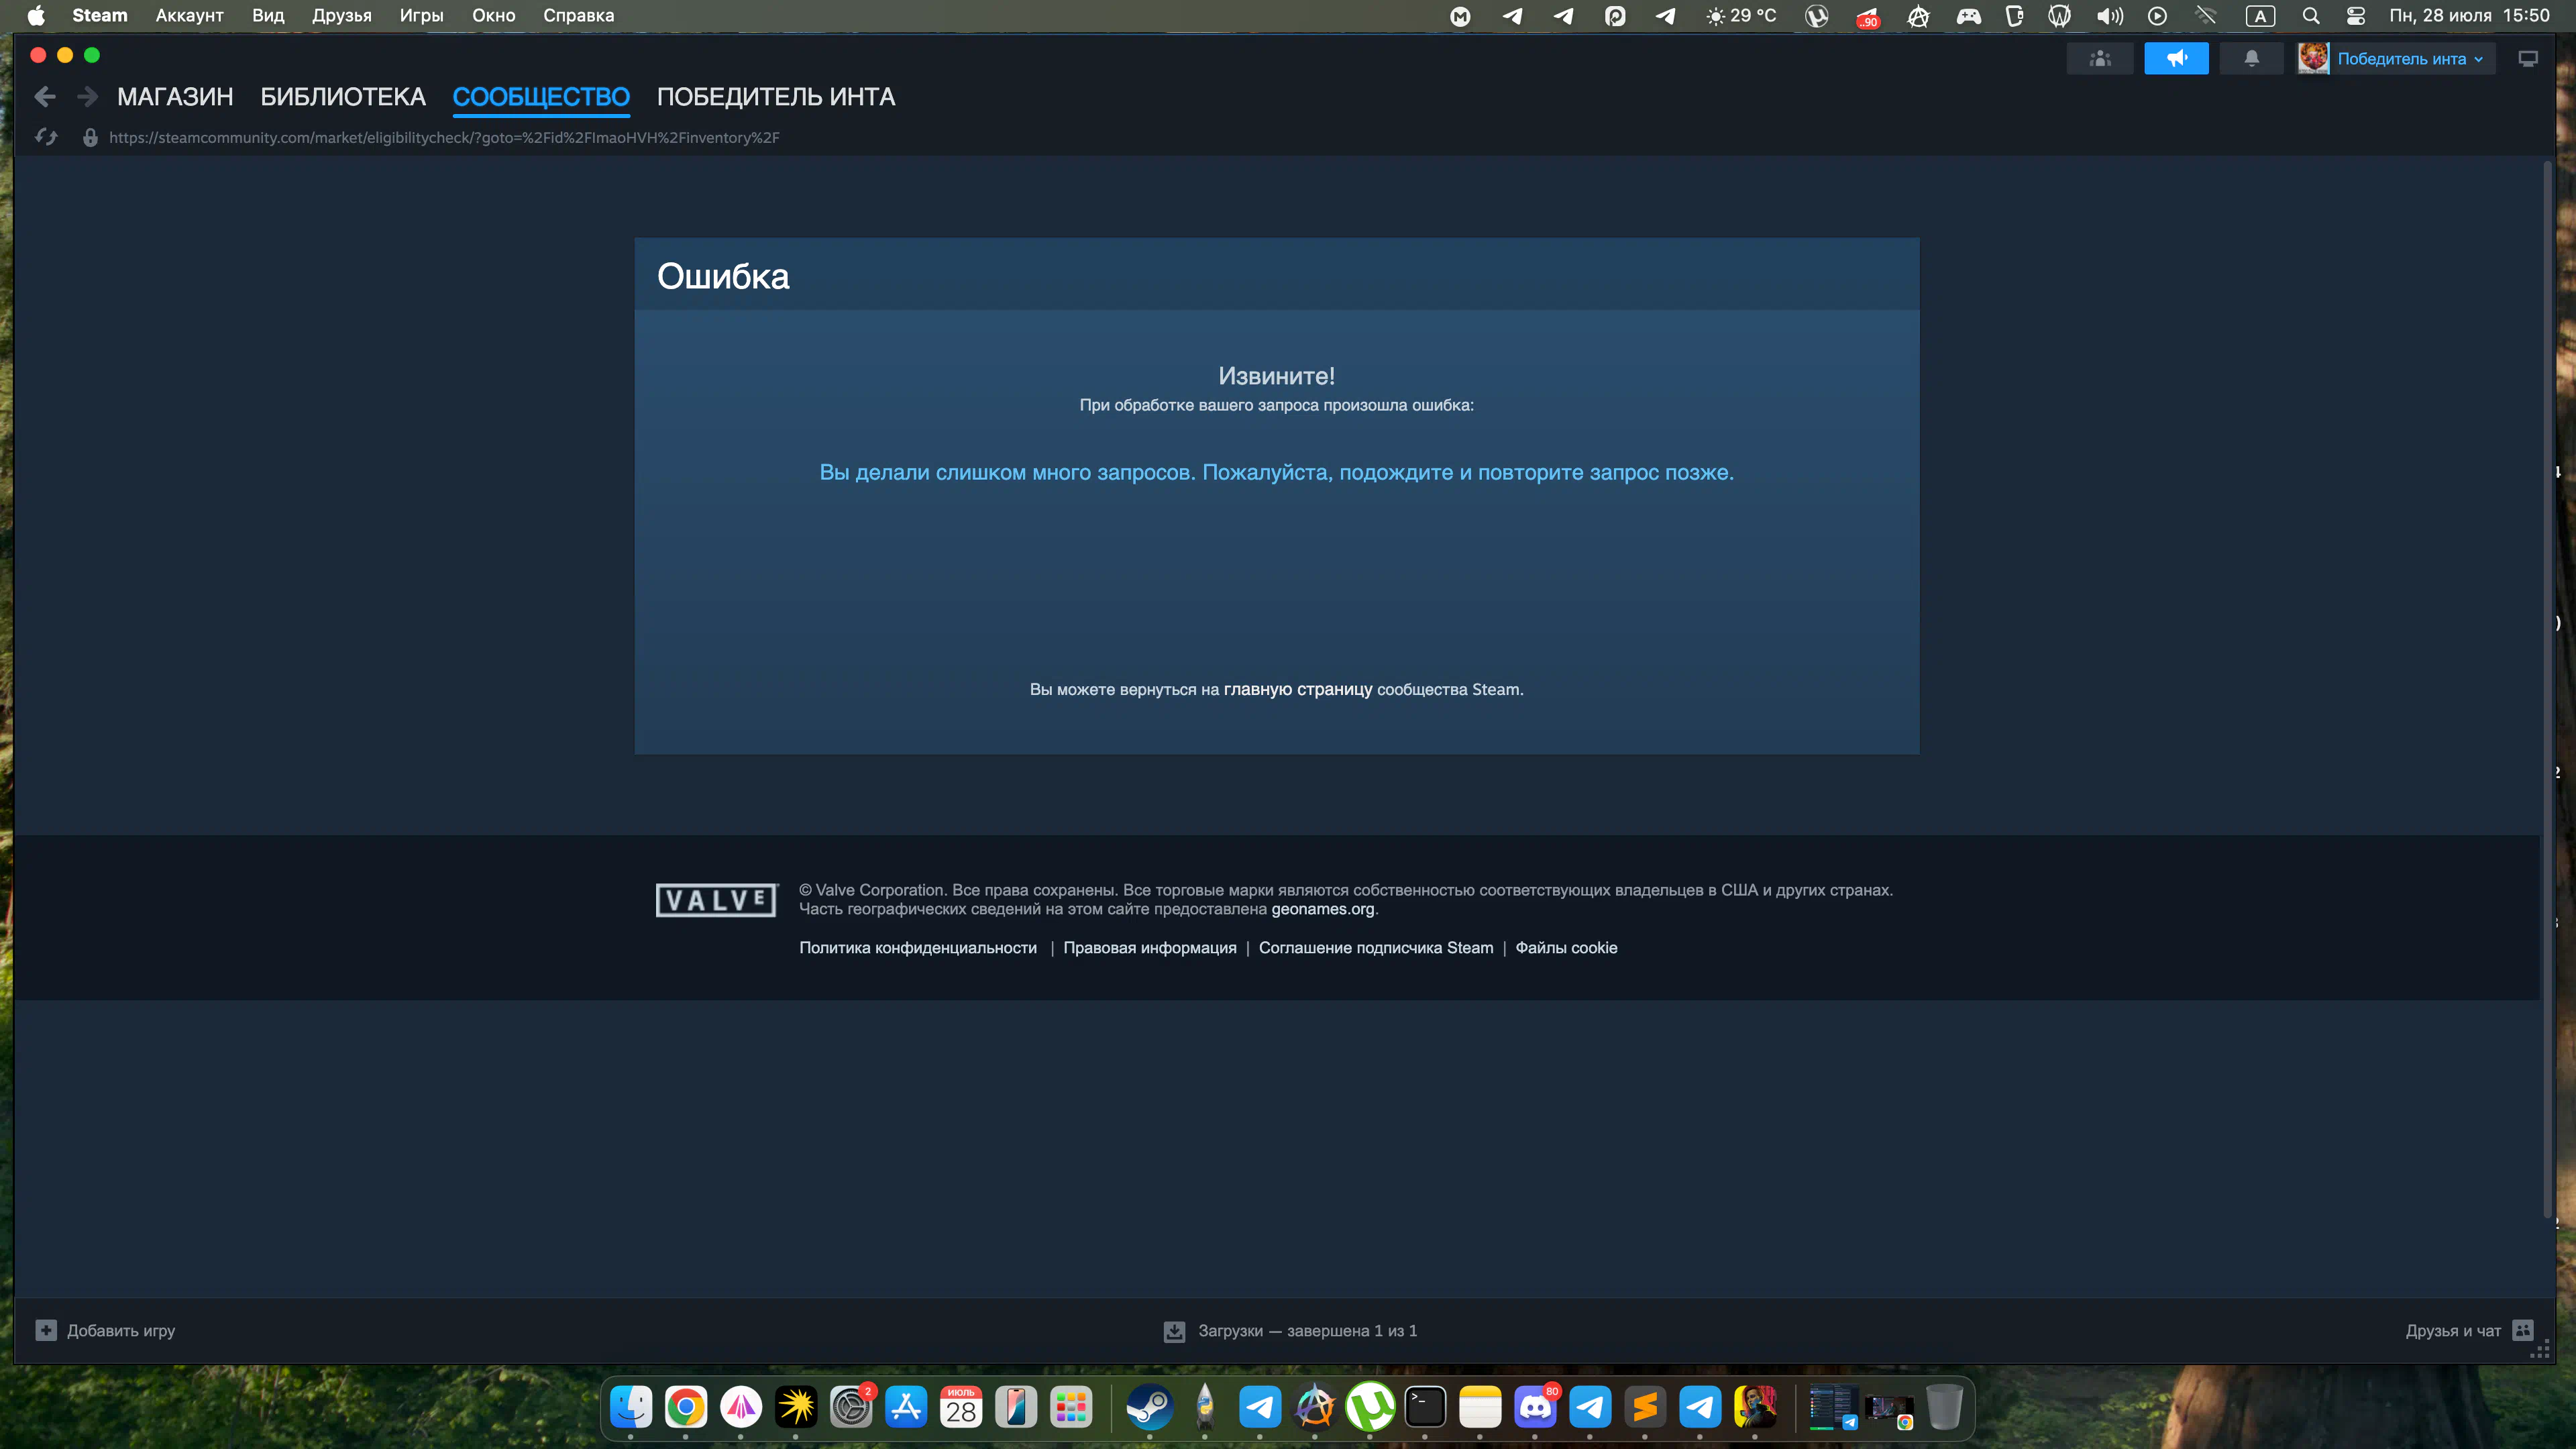Open the Добавить игру label

[121, 1330]
